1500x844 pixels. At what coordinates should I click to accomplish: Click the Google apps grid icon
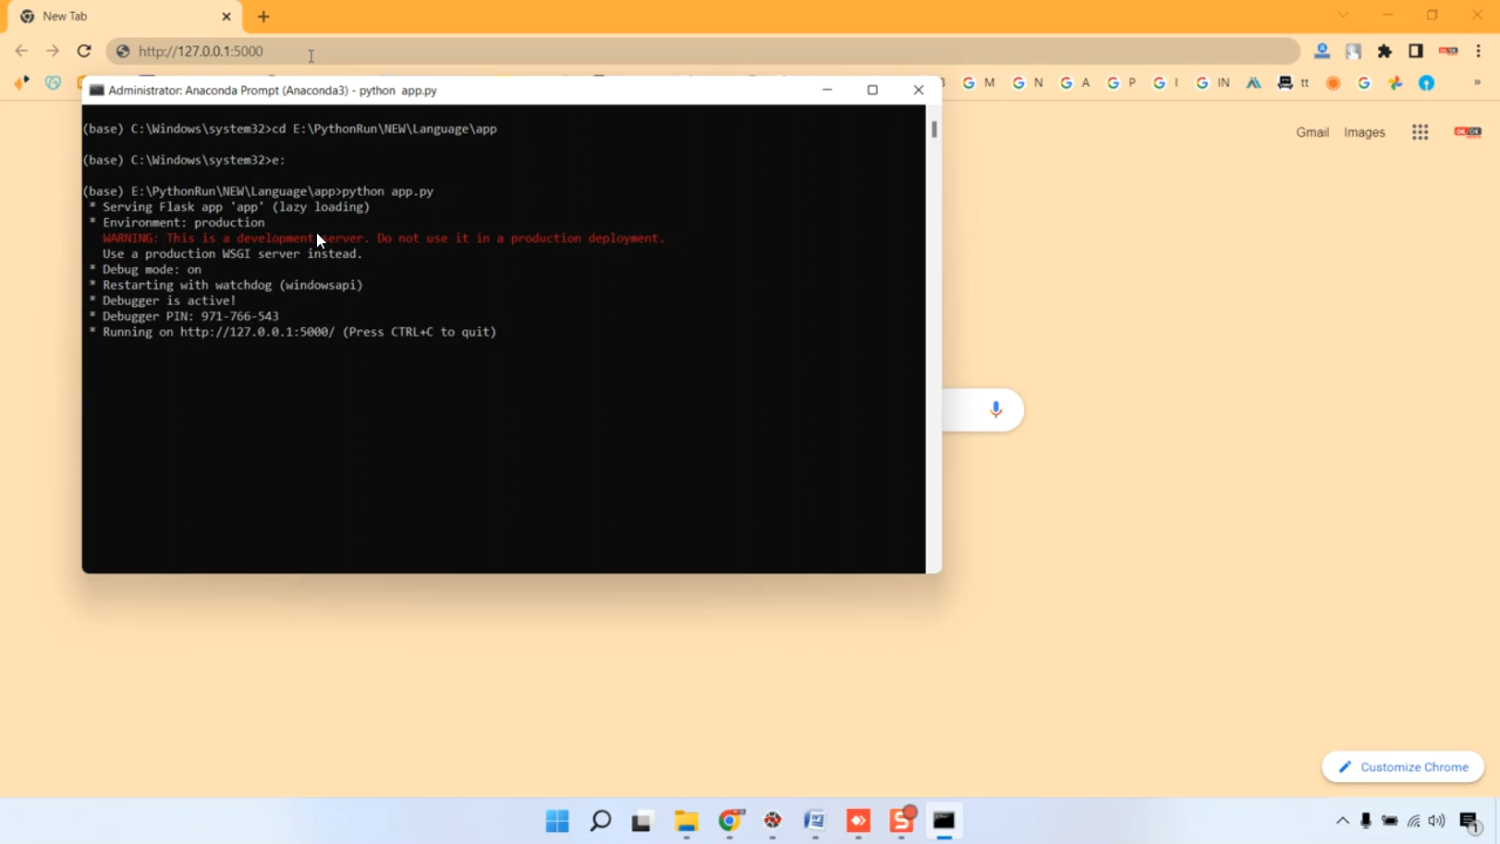[1419, 132]
